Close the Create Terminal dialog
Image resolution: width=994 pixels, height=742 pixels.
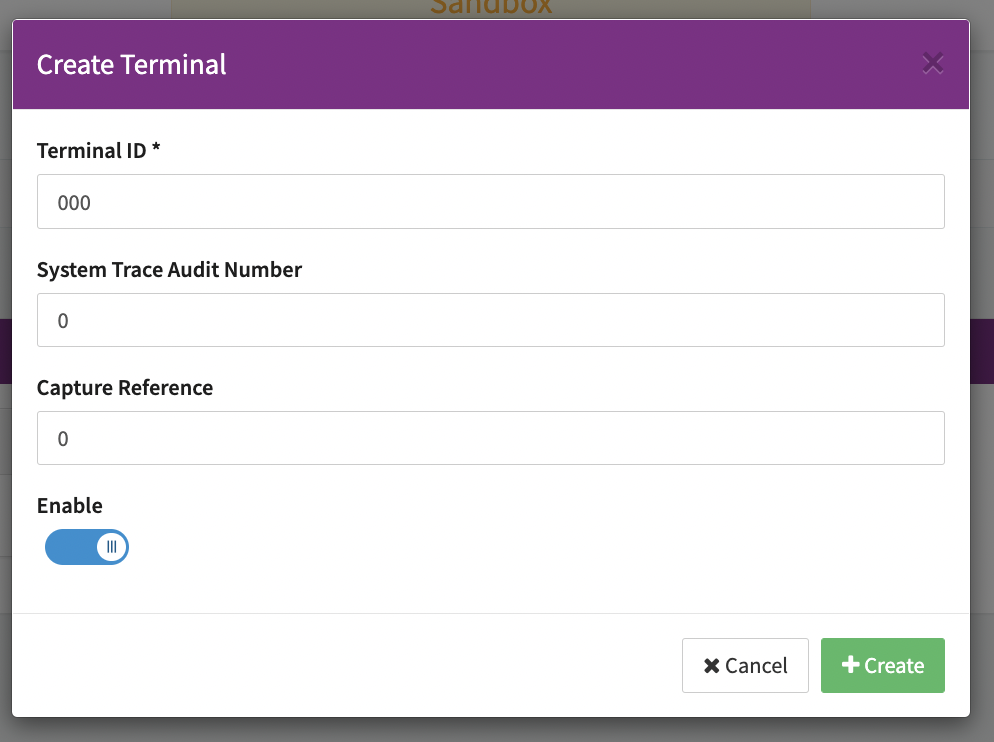pyautogui.click(x=932, y=64)
